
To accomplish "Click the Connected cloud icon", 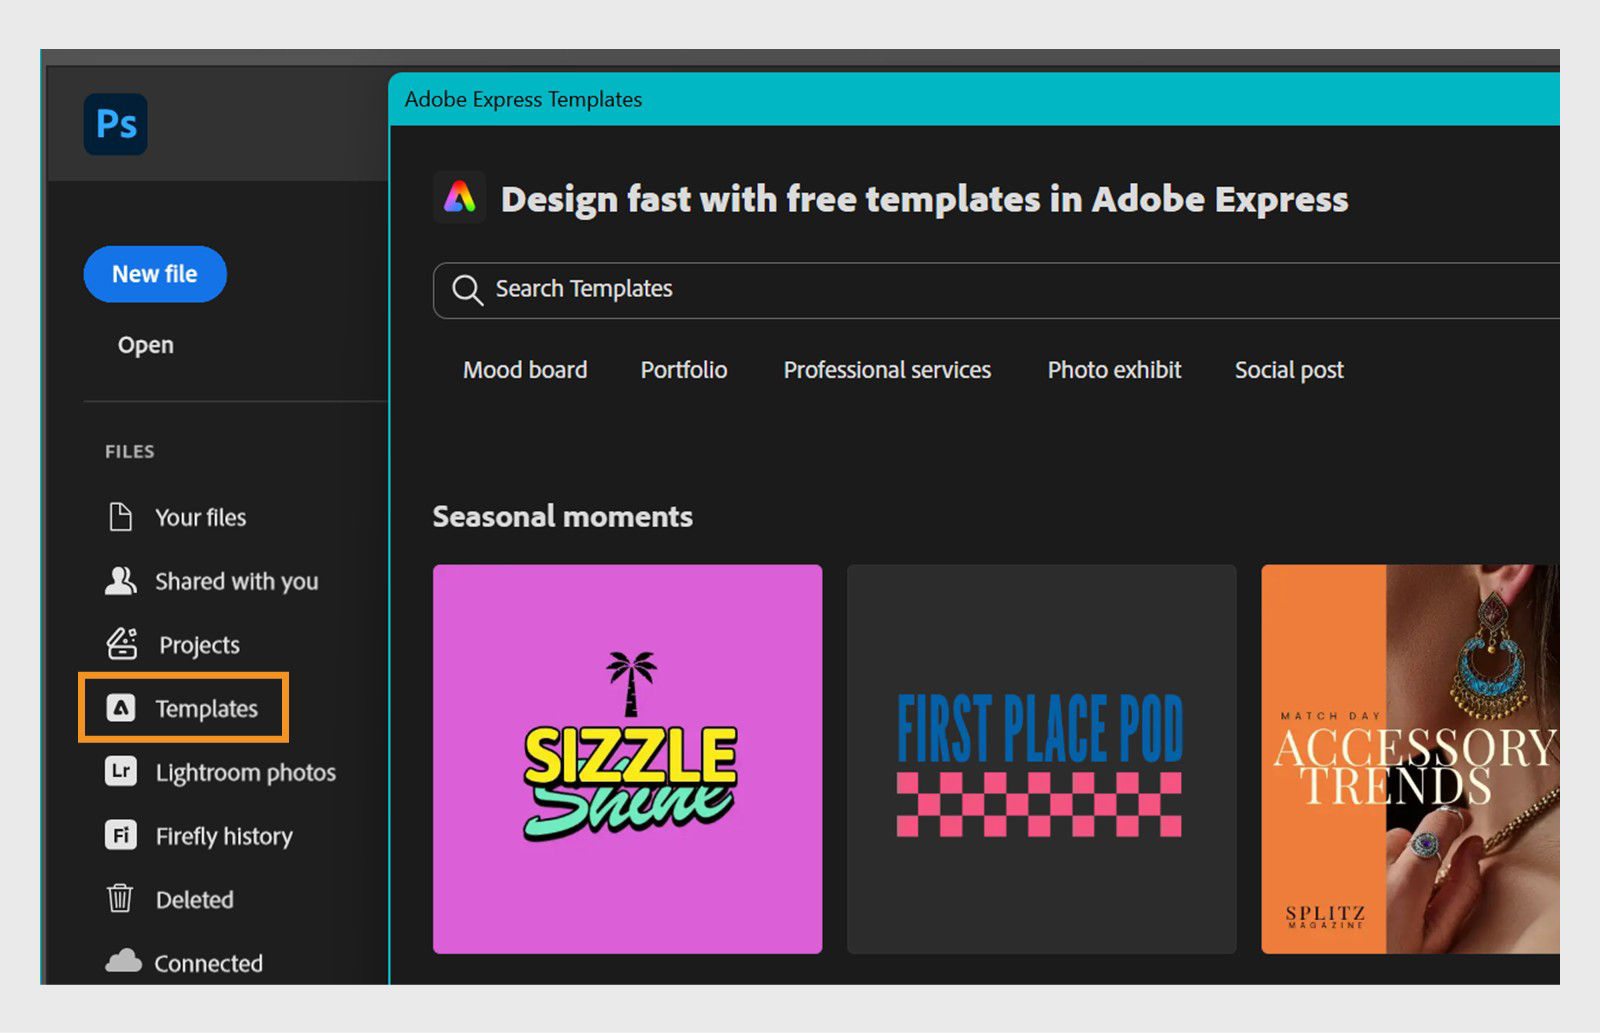I will point(123,962).
